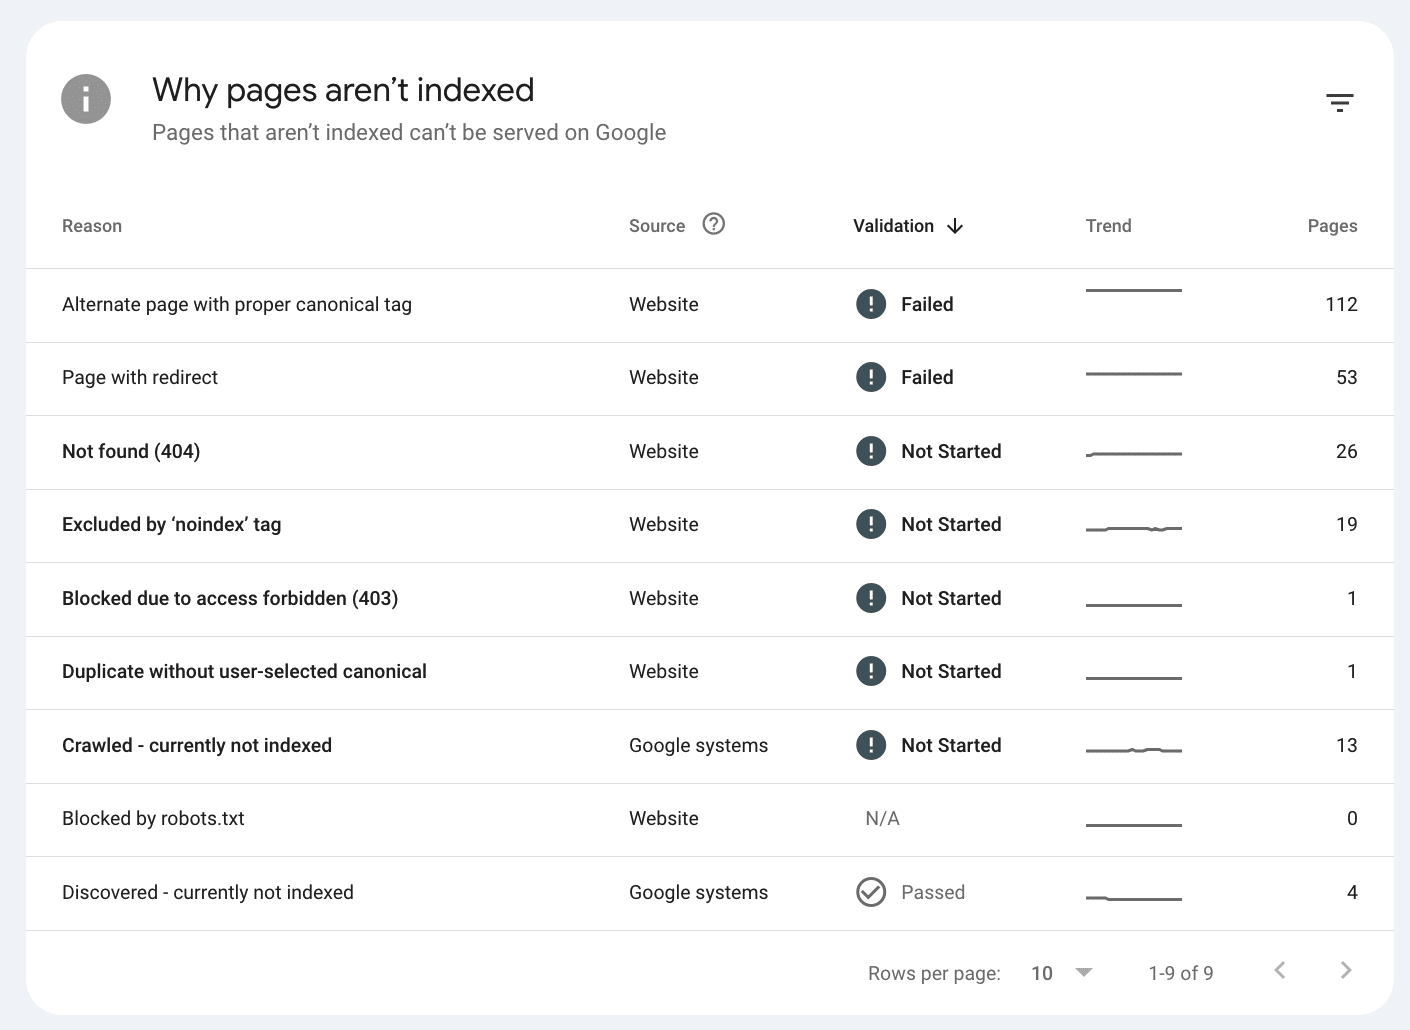Click Google systems in Crawled row
The image size is (1410, 1030).
click(x=698, y=745)
